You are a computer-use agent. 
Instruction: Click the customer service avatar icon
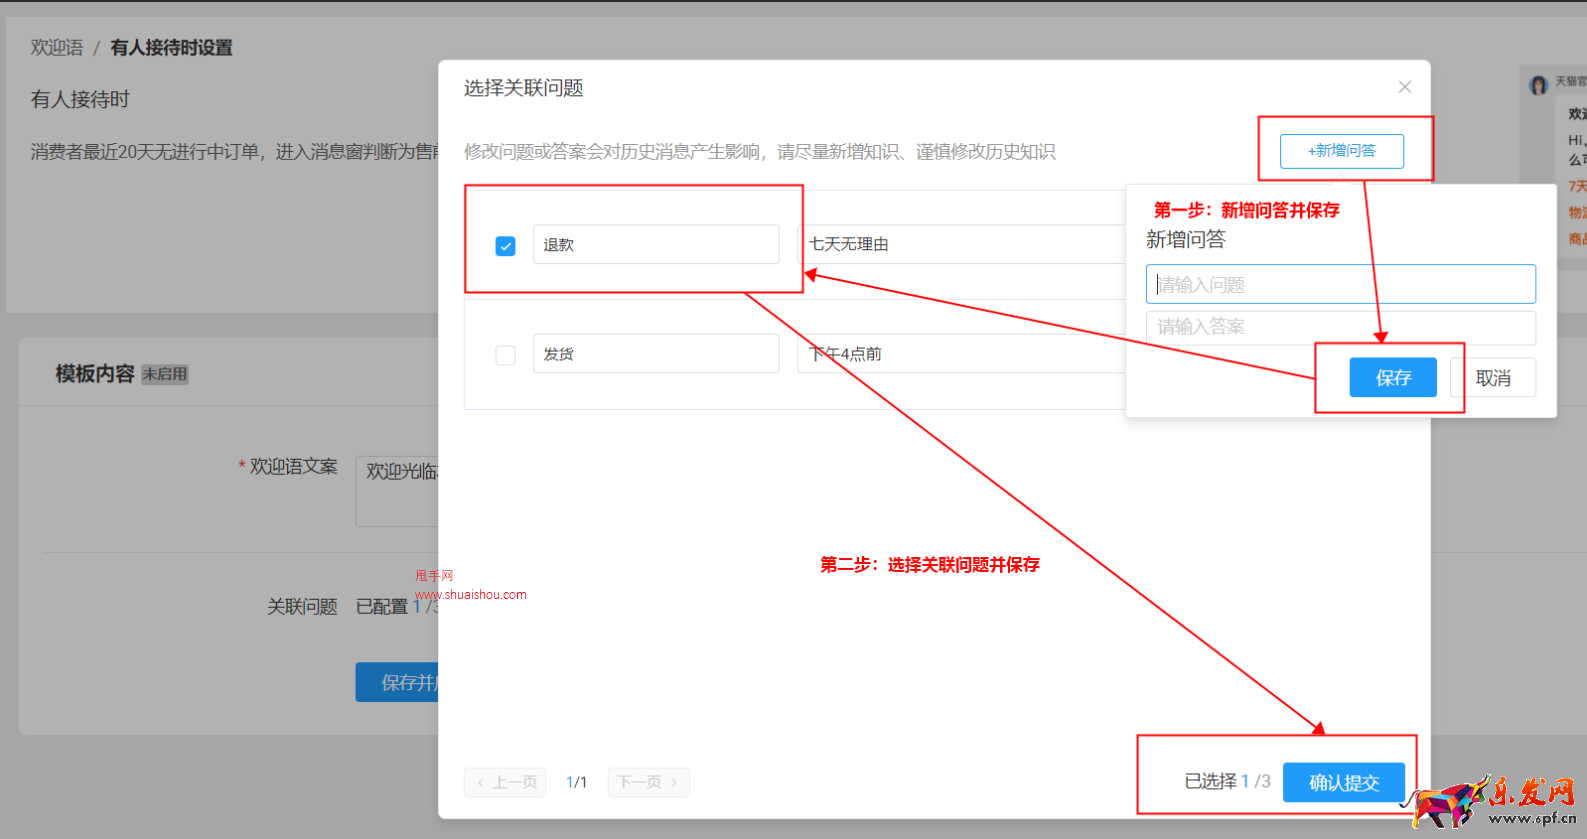(x=1538, y=86)
